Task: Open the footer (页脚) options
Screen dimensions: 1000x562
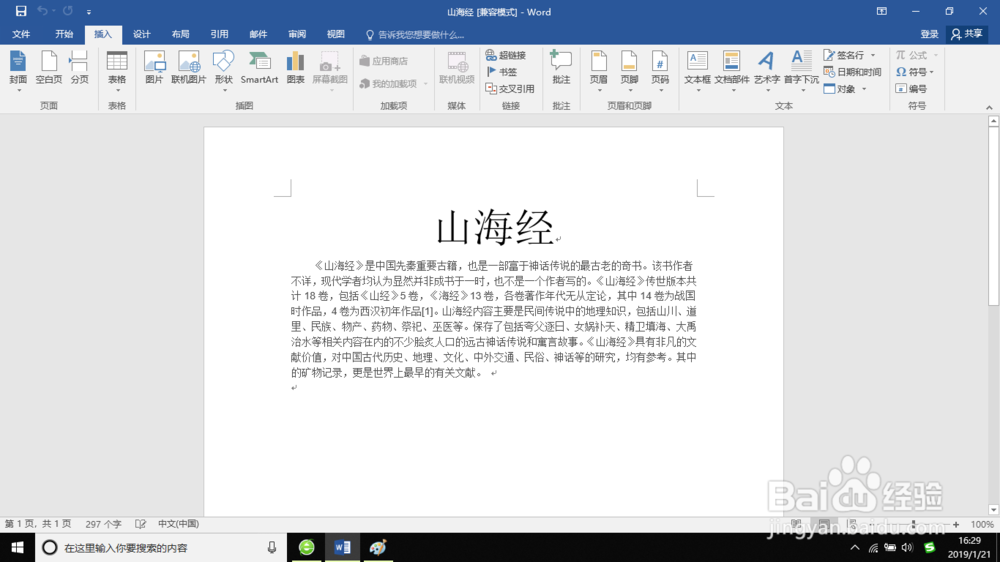Action: [x=629, y=69]
